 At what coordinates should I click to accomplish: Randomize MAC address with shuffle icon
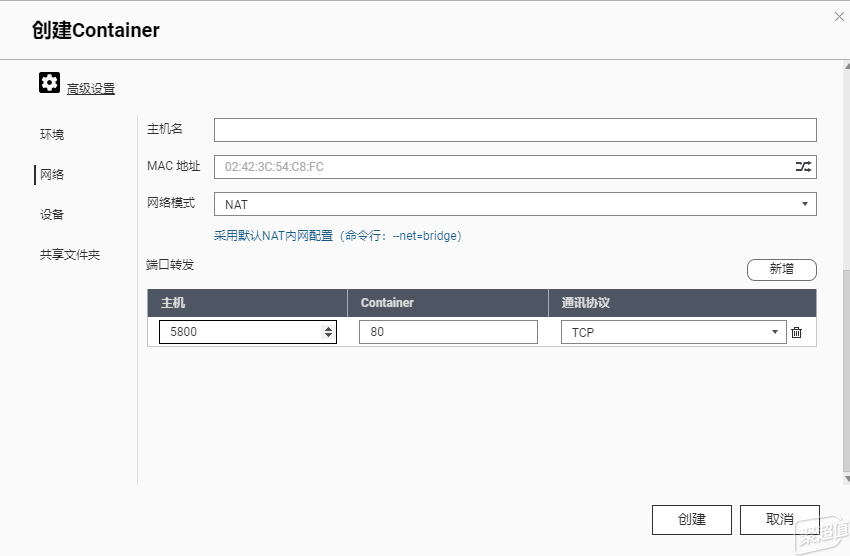tap(803, 167)
